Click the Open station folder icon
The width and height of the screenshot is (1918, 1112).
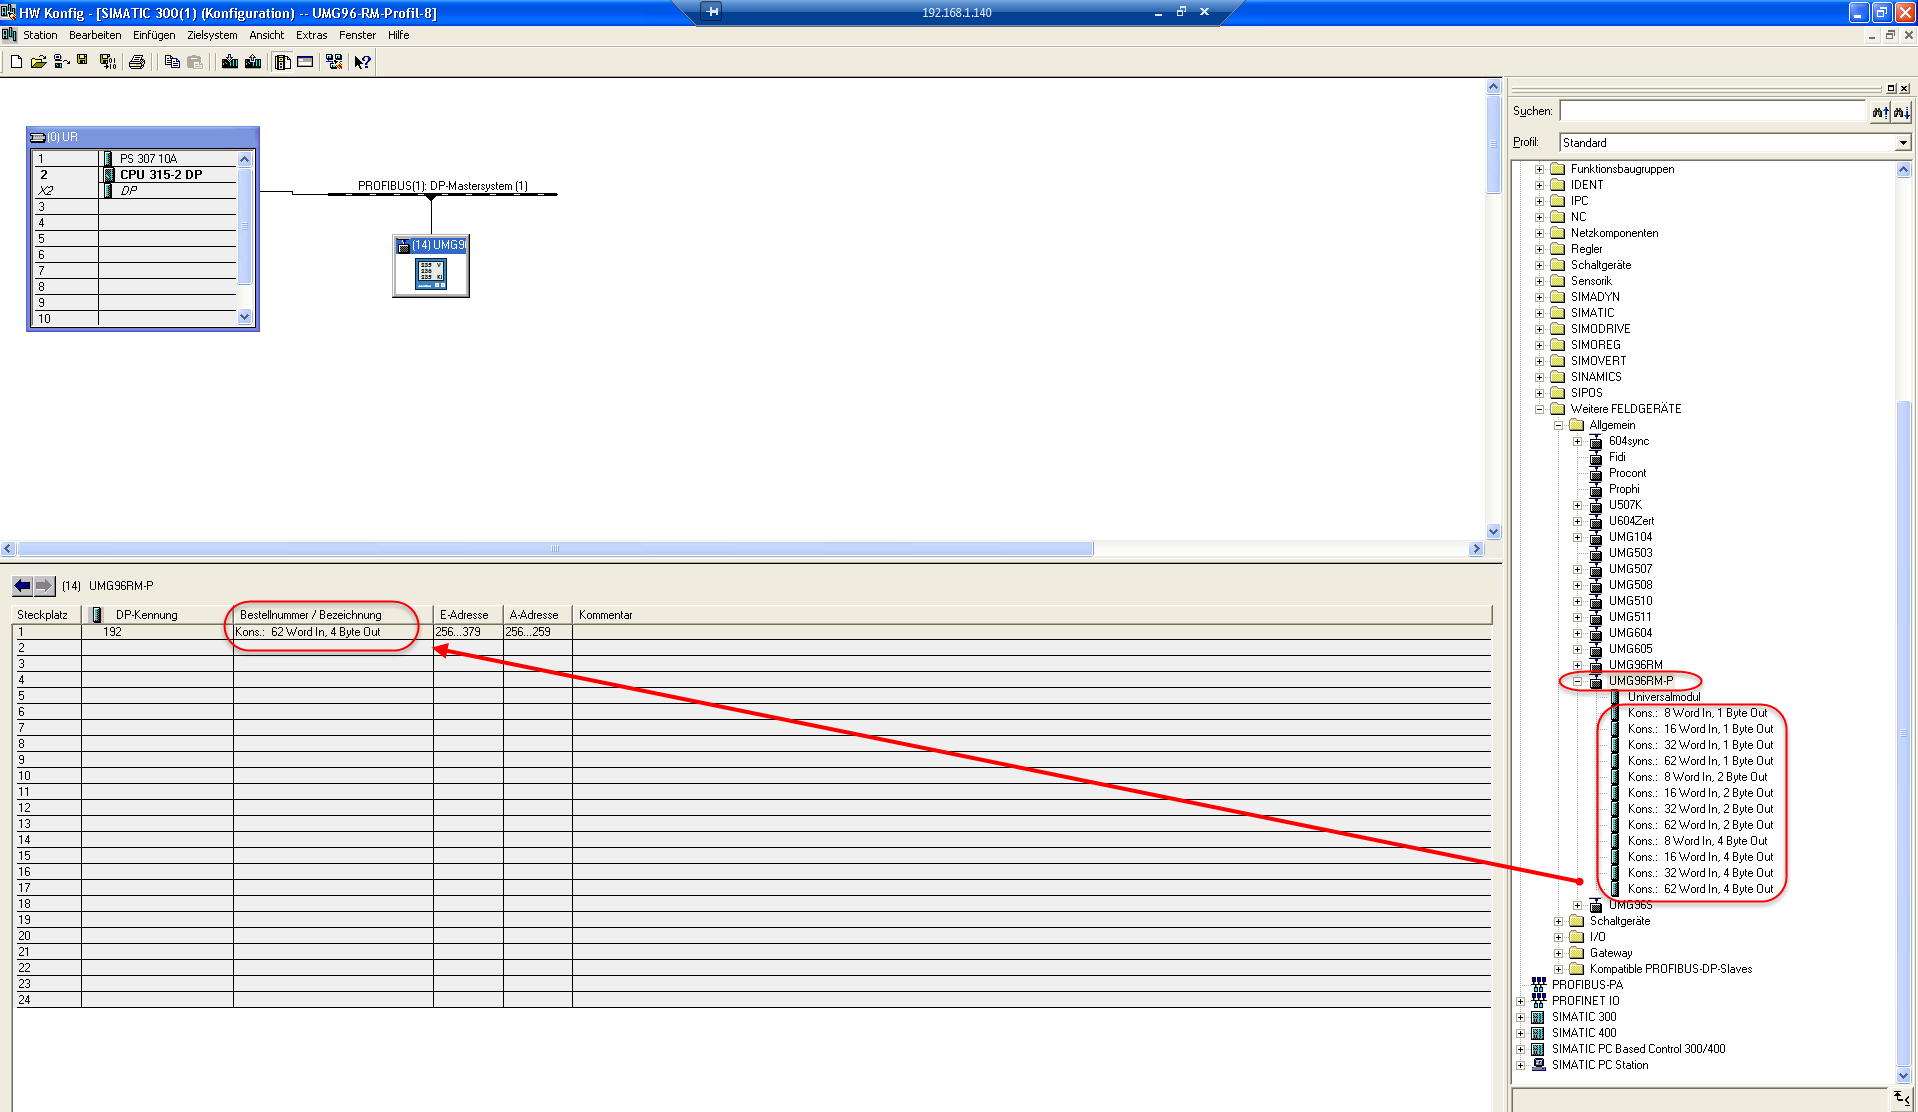point(38,62)
